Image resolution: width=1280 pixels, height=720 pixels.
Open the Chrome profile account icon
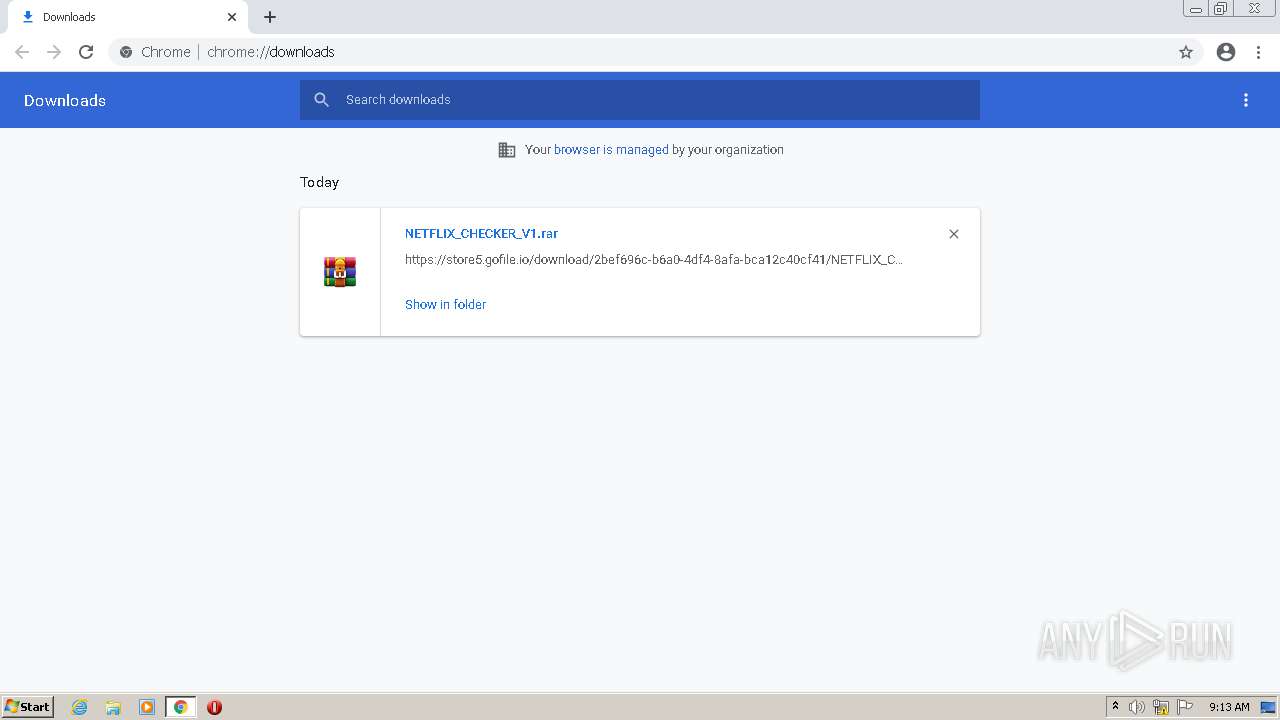click(x=1226, y=52)
